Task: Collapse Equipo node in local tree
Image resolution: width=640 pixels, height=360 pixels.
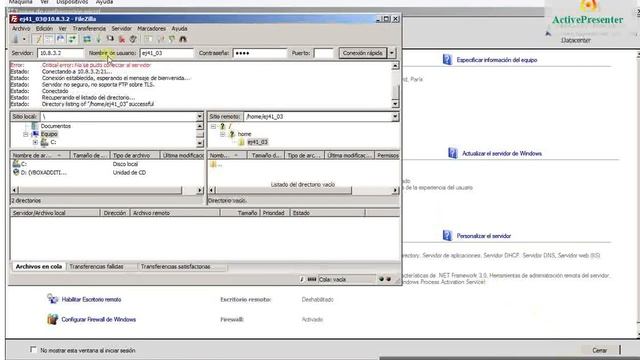Action: coord(26,134)
